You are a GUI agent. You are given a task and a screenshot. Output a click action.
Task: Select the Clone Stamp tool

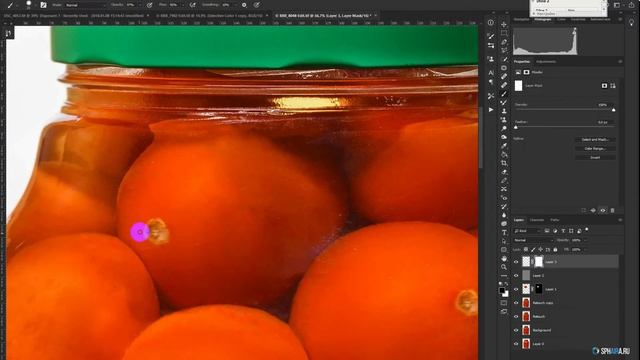tap(504, 111)
